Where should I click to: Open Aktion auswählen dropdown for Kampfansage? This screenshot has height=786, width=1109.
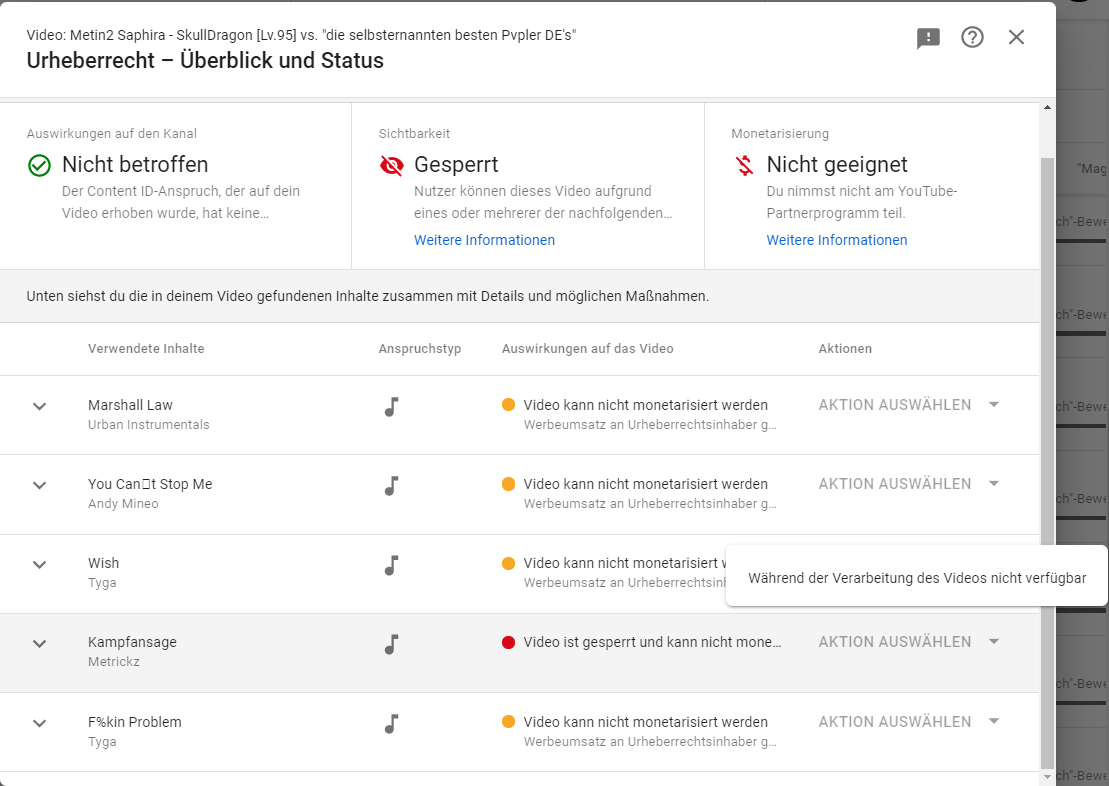tap(910, 642)
